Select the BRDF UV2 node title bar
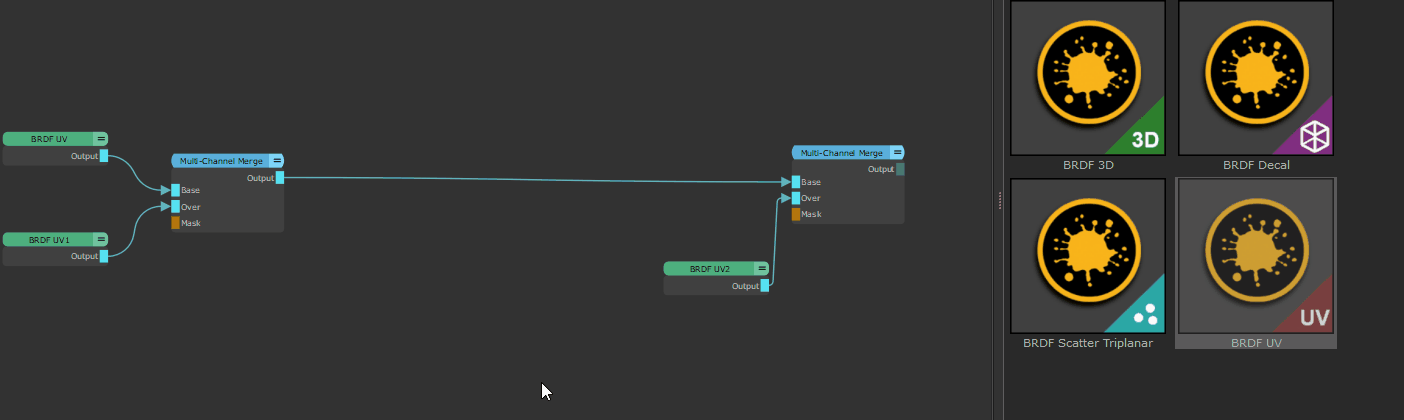Image resolution: width=1404 pixels, height=420 pixels. pos(709,269)
